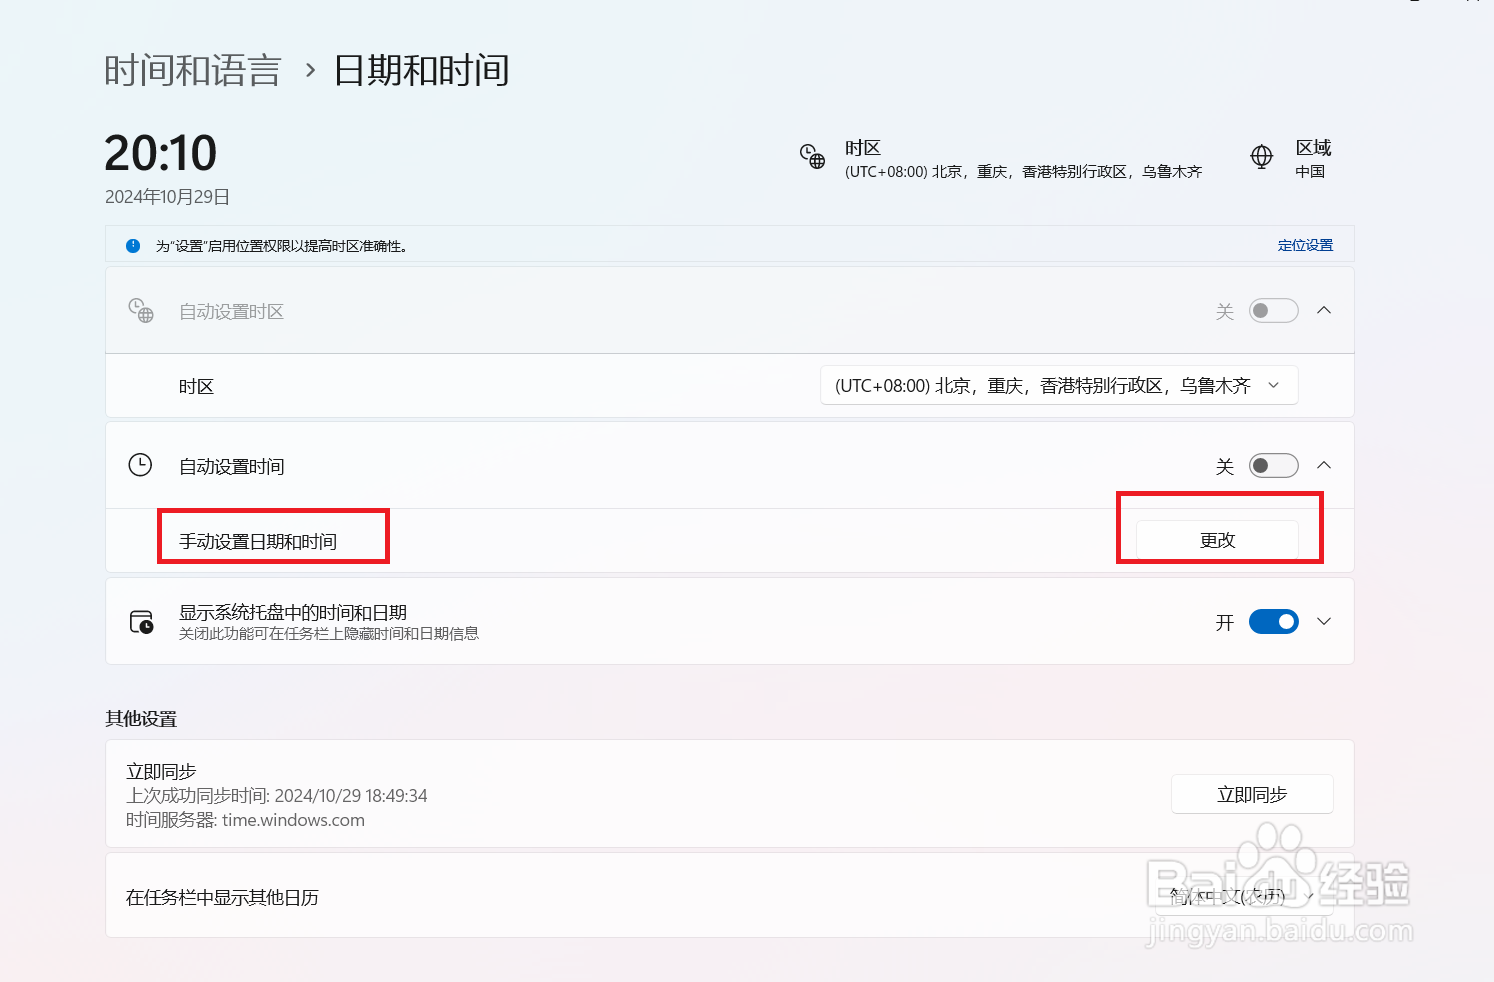Expand the 显示系统托盘中的时间和日期 chevron
Viewport: 1494px width, 982px height.
1324,622
